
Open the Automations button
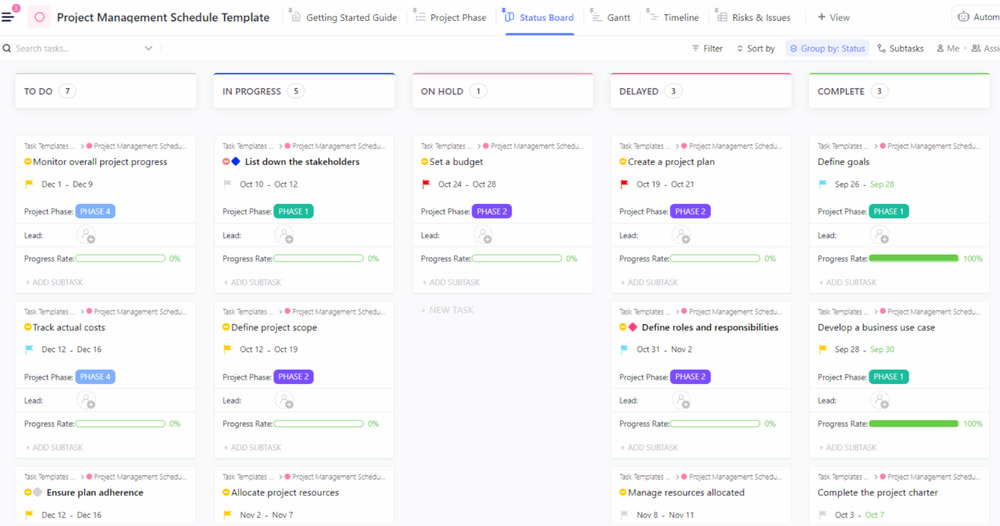(976, 17)
